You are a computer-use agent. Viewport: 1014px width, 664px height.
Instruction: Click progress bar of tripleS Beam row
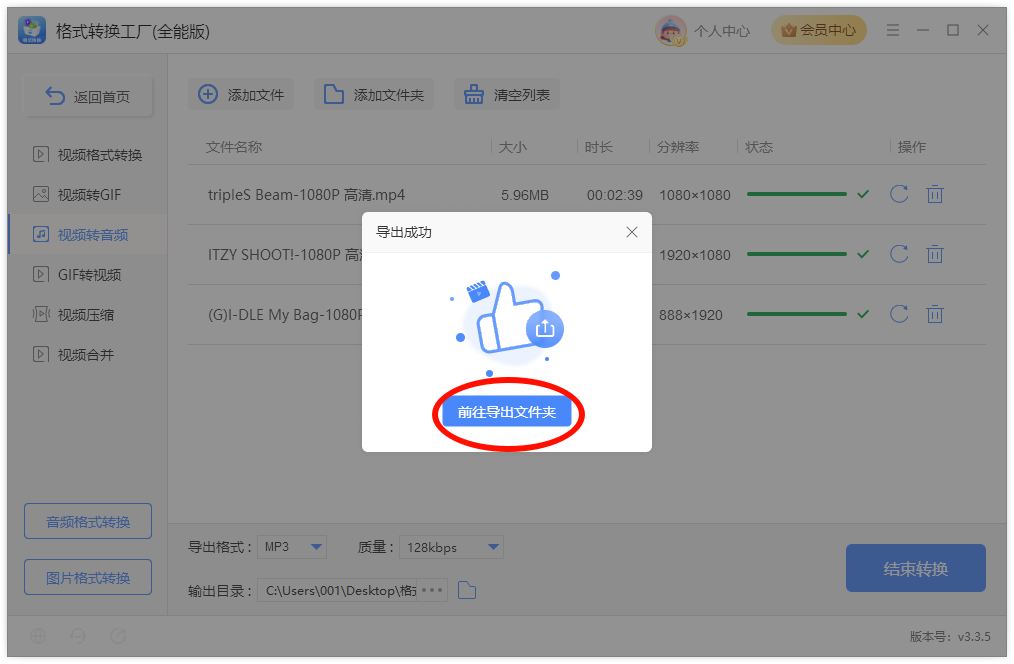[x=796, y=194]
